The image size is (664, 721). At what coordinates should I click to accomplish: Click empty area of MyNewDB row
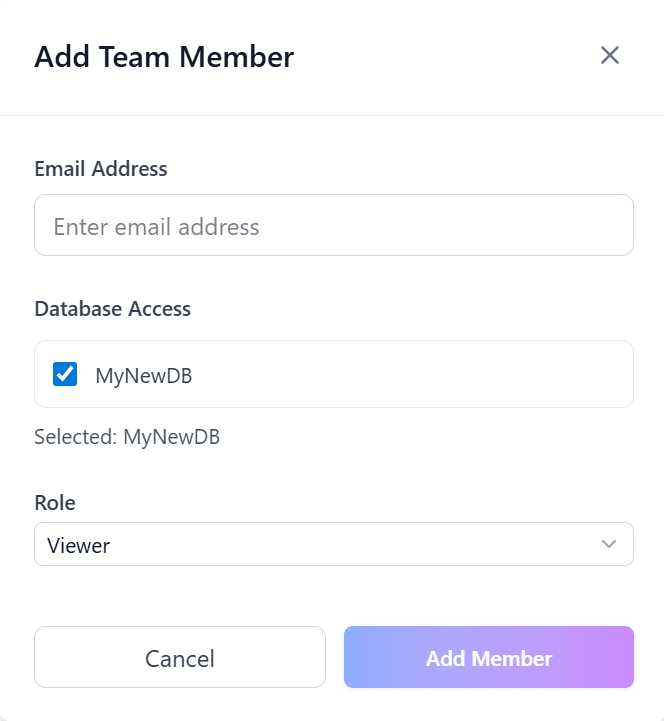[420, 375]
